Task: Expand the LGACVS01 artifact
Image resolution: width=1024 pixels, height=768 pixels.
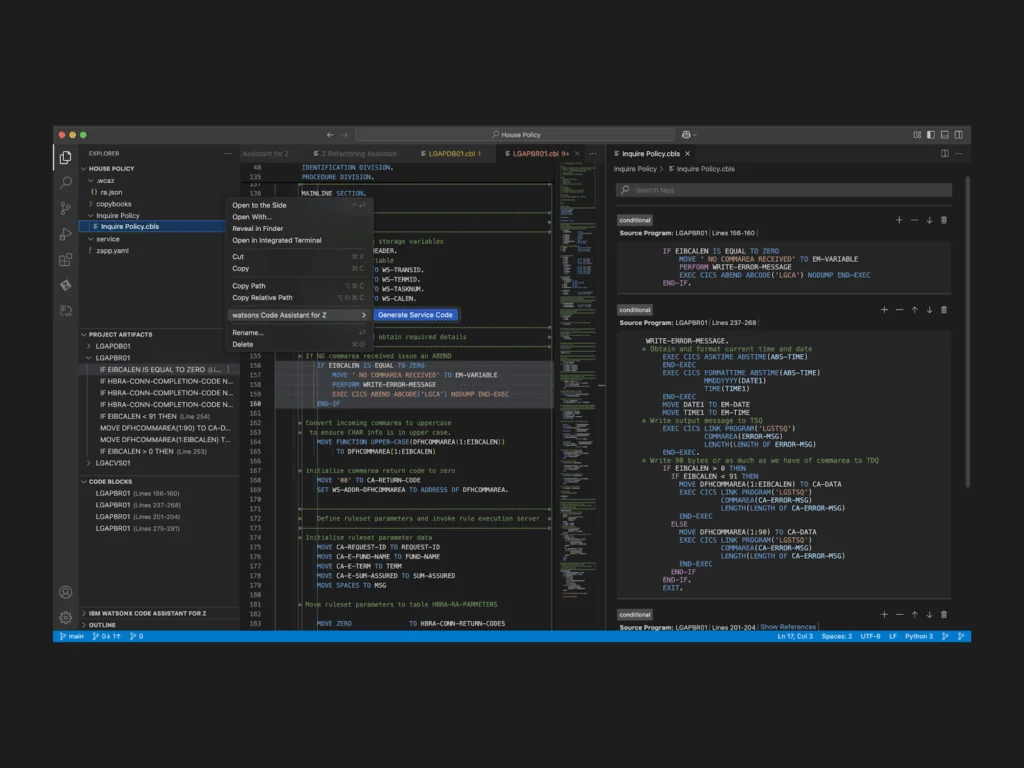Action: (x=89, y=463)
